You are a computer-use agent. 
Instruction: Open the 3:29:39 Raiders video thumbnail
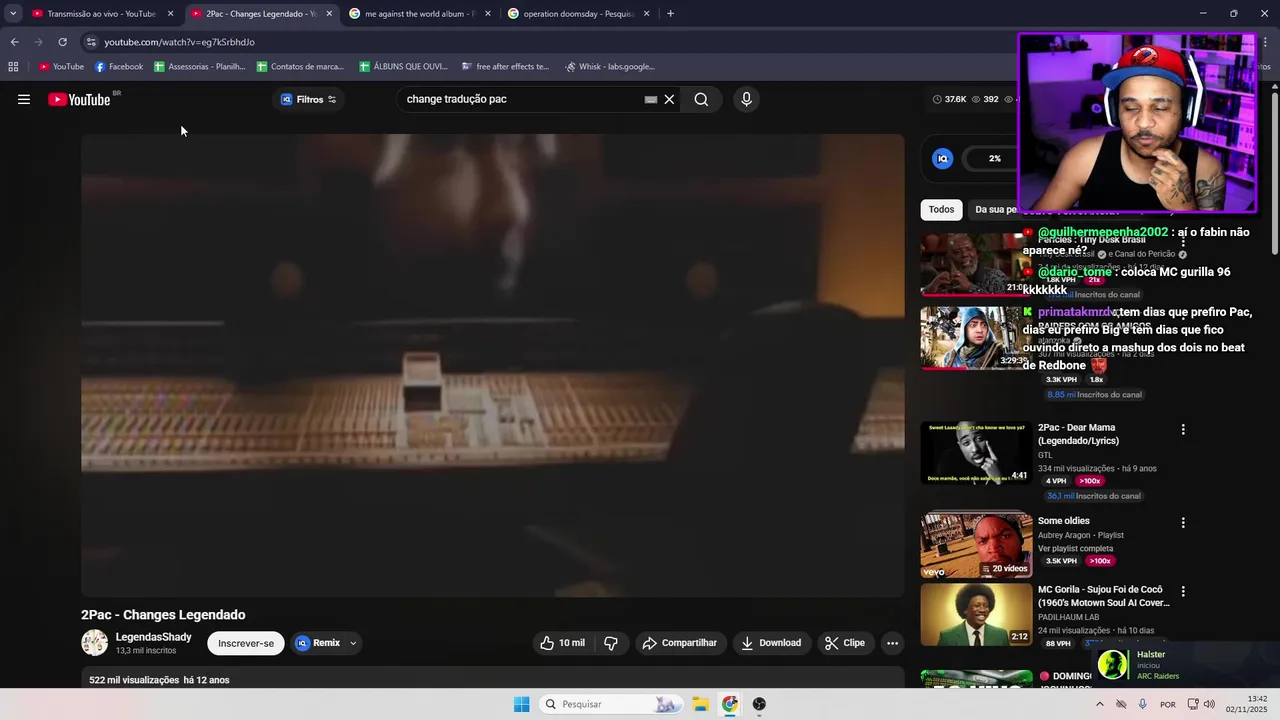[976, 337]
